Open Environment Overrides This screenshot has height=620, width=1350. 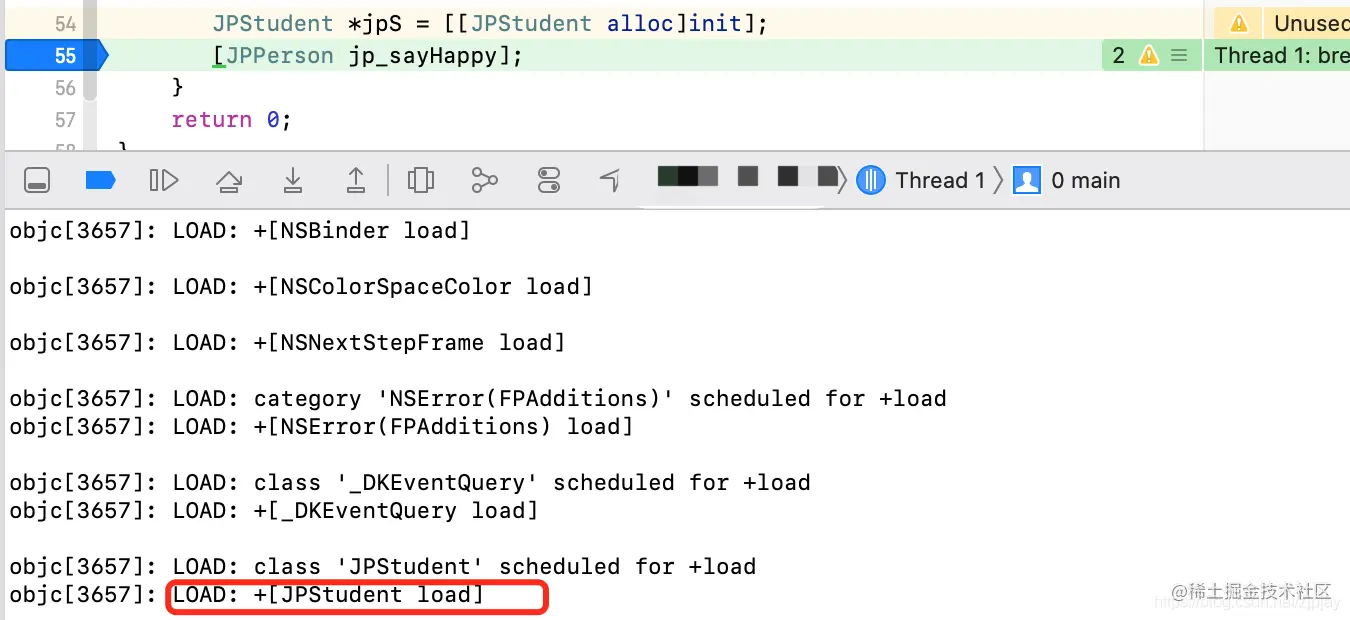click(x=548, y=180)
